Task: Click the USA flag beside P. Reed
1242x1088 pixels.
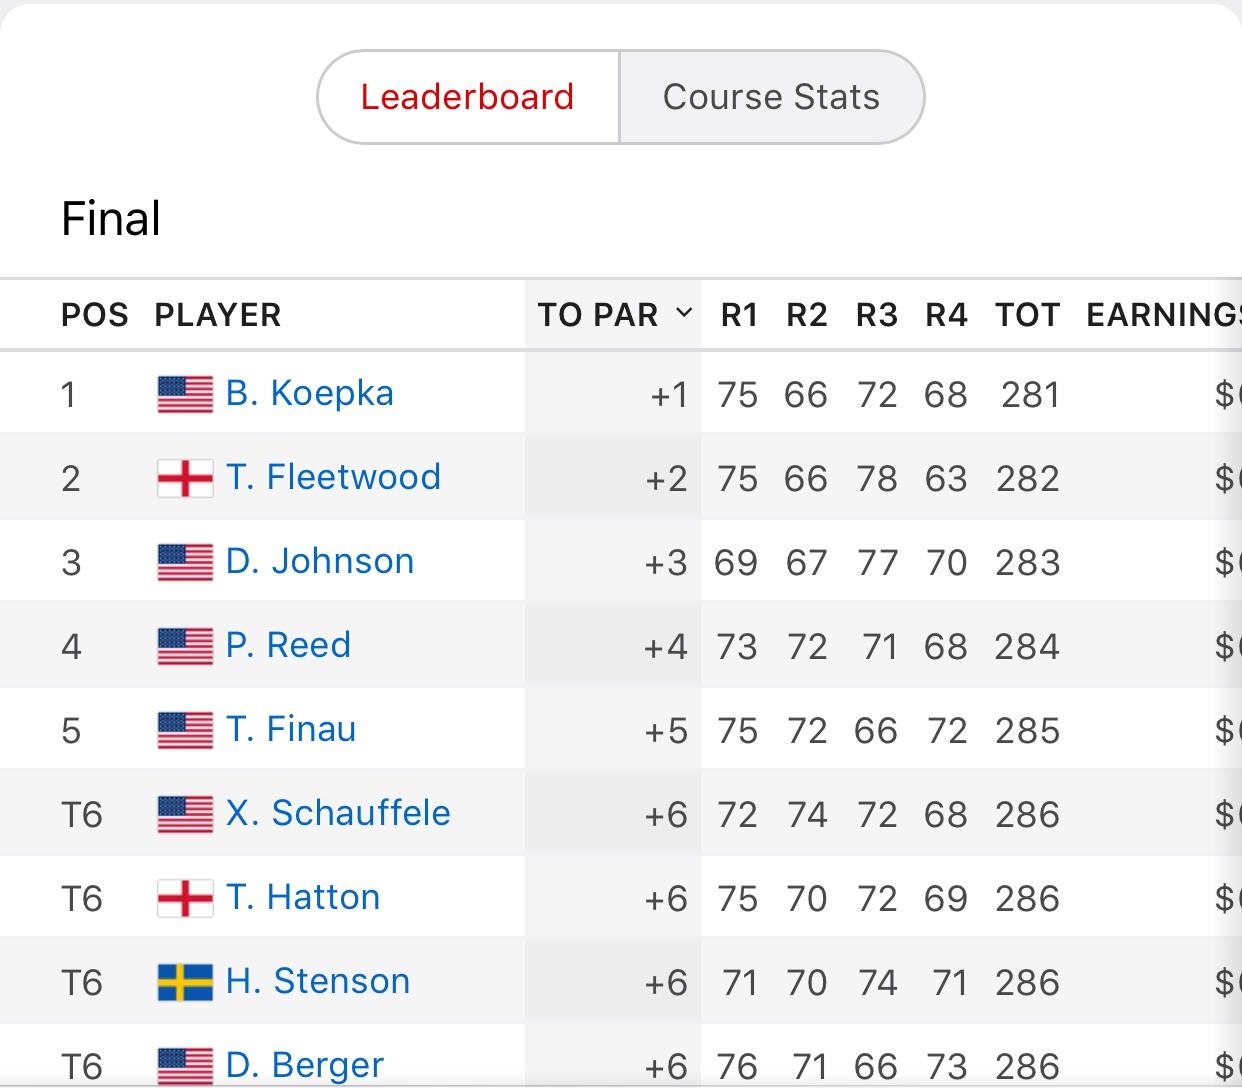Action: [184, 645]
